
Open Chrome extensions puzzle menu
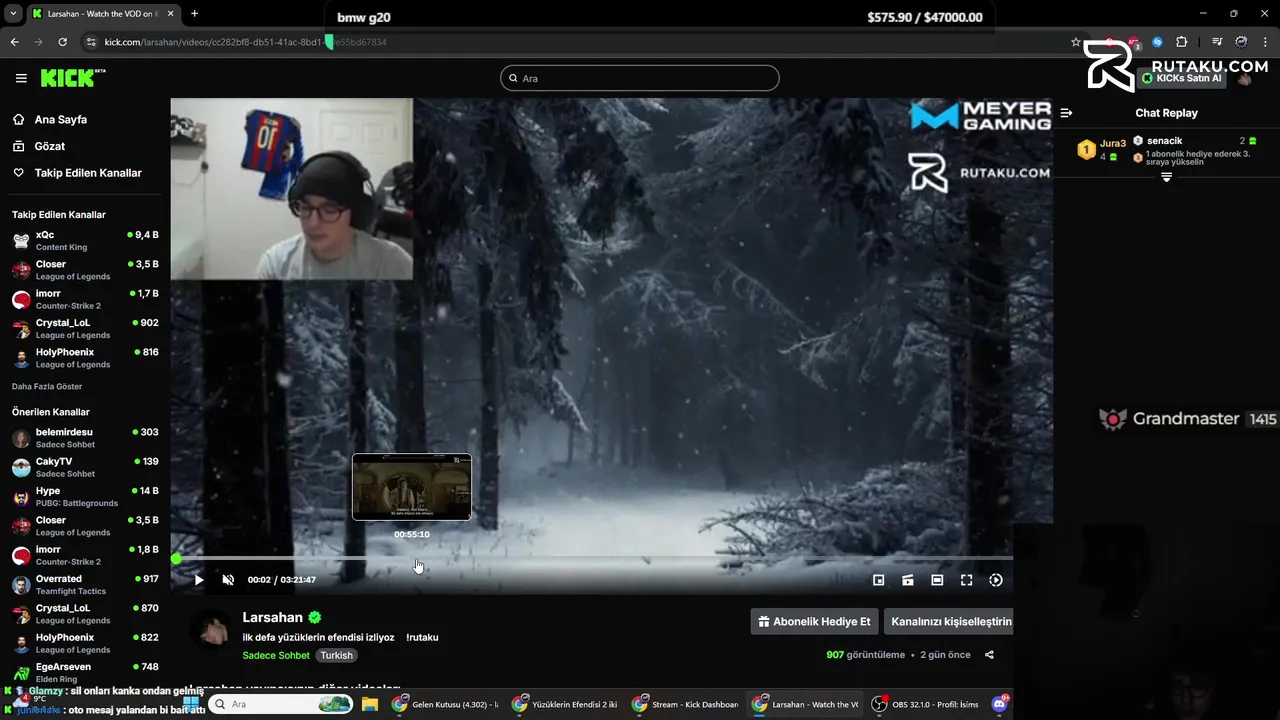coord(1181,42)
